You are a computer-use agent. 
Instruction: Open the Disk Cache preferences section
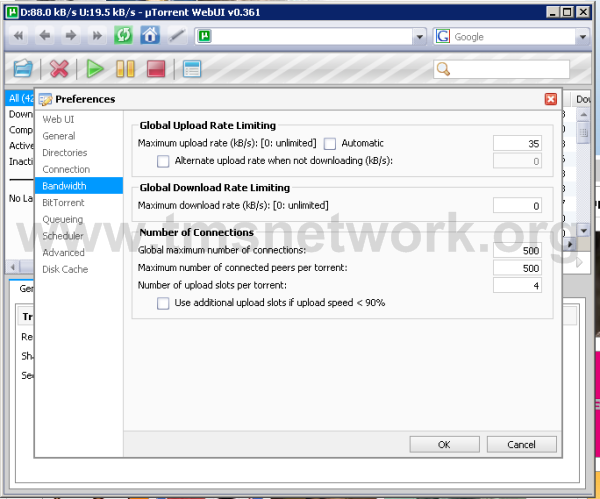[79, 269]
